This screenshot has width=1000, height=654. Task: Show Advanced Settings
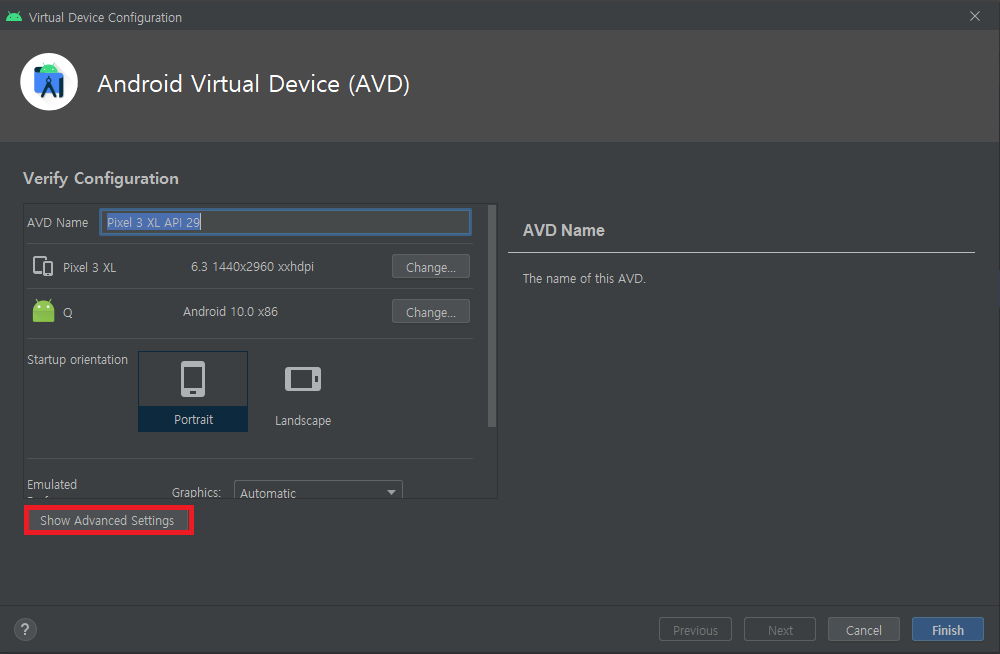point(108,520)
